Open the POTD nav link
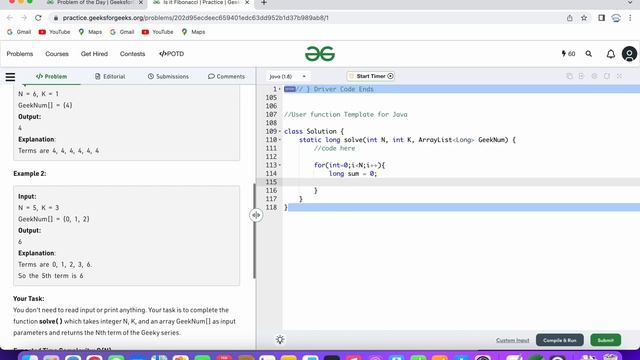This screenshot has width=640, height=360. click(x=171, y=54)
